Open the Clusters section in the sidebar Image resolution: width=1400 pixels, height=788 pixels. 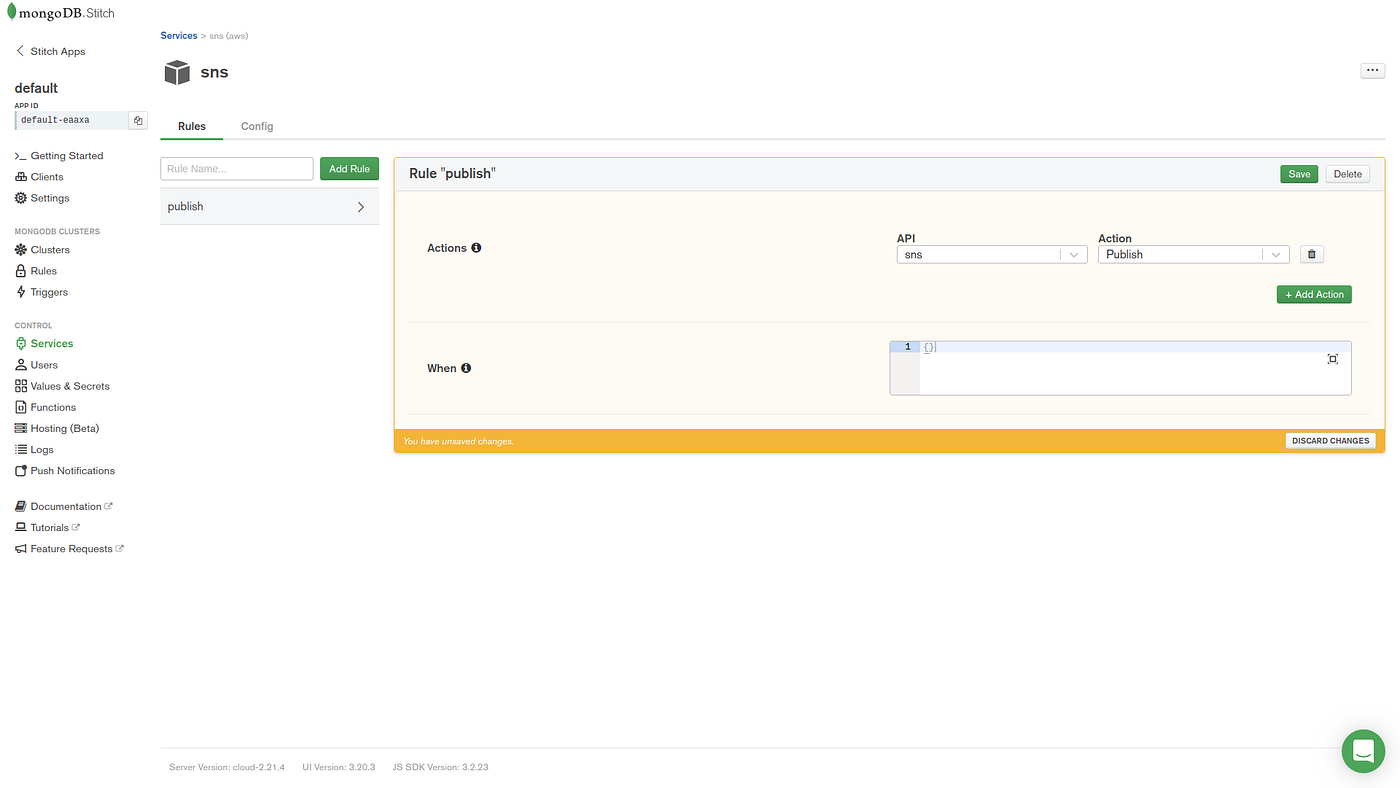click(48, 249)
